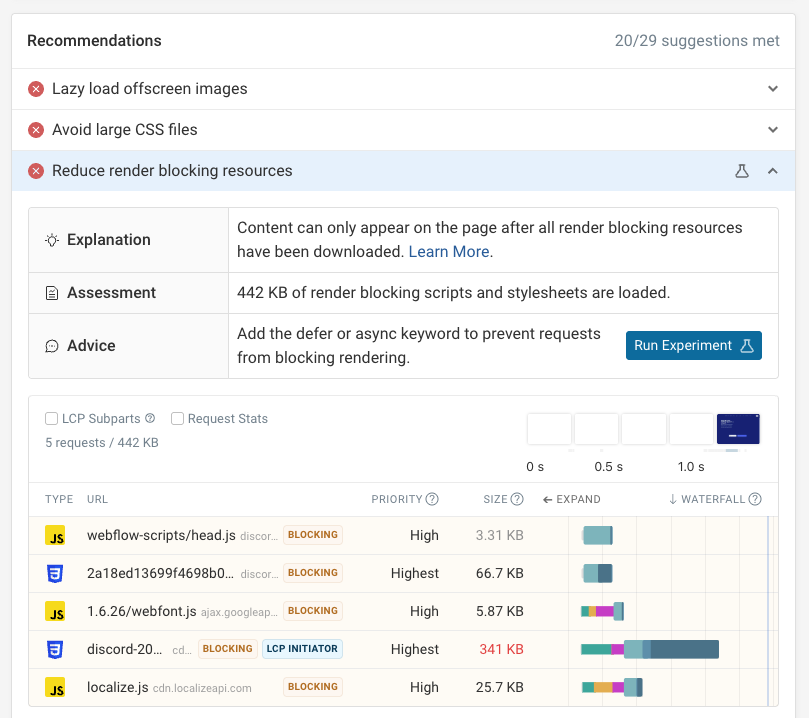809x718 pixels.
Task: Click the CSS icon for 2a18ed13699f4698b0 file
Action: pos(56,573)
